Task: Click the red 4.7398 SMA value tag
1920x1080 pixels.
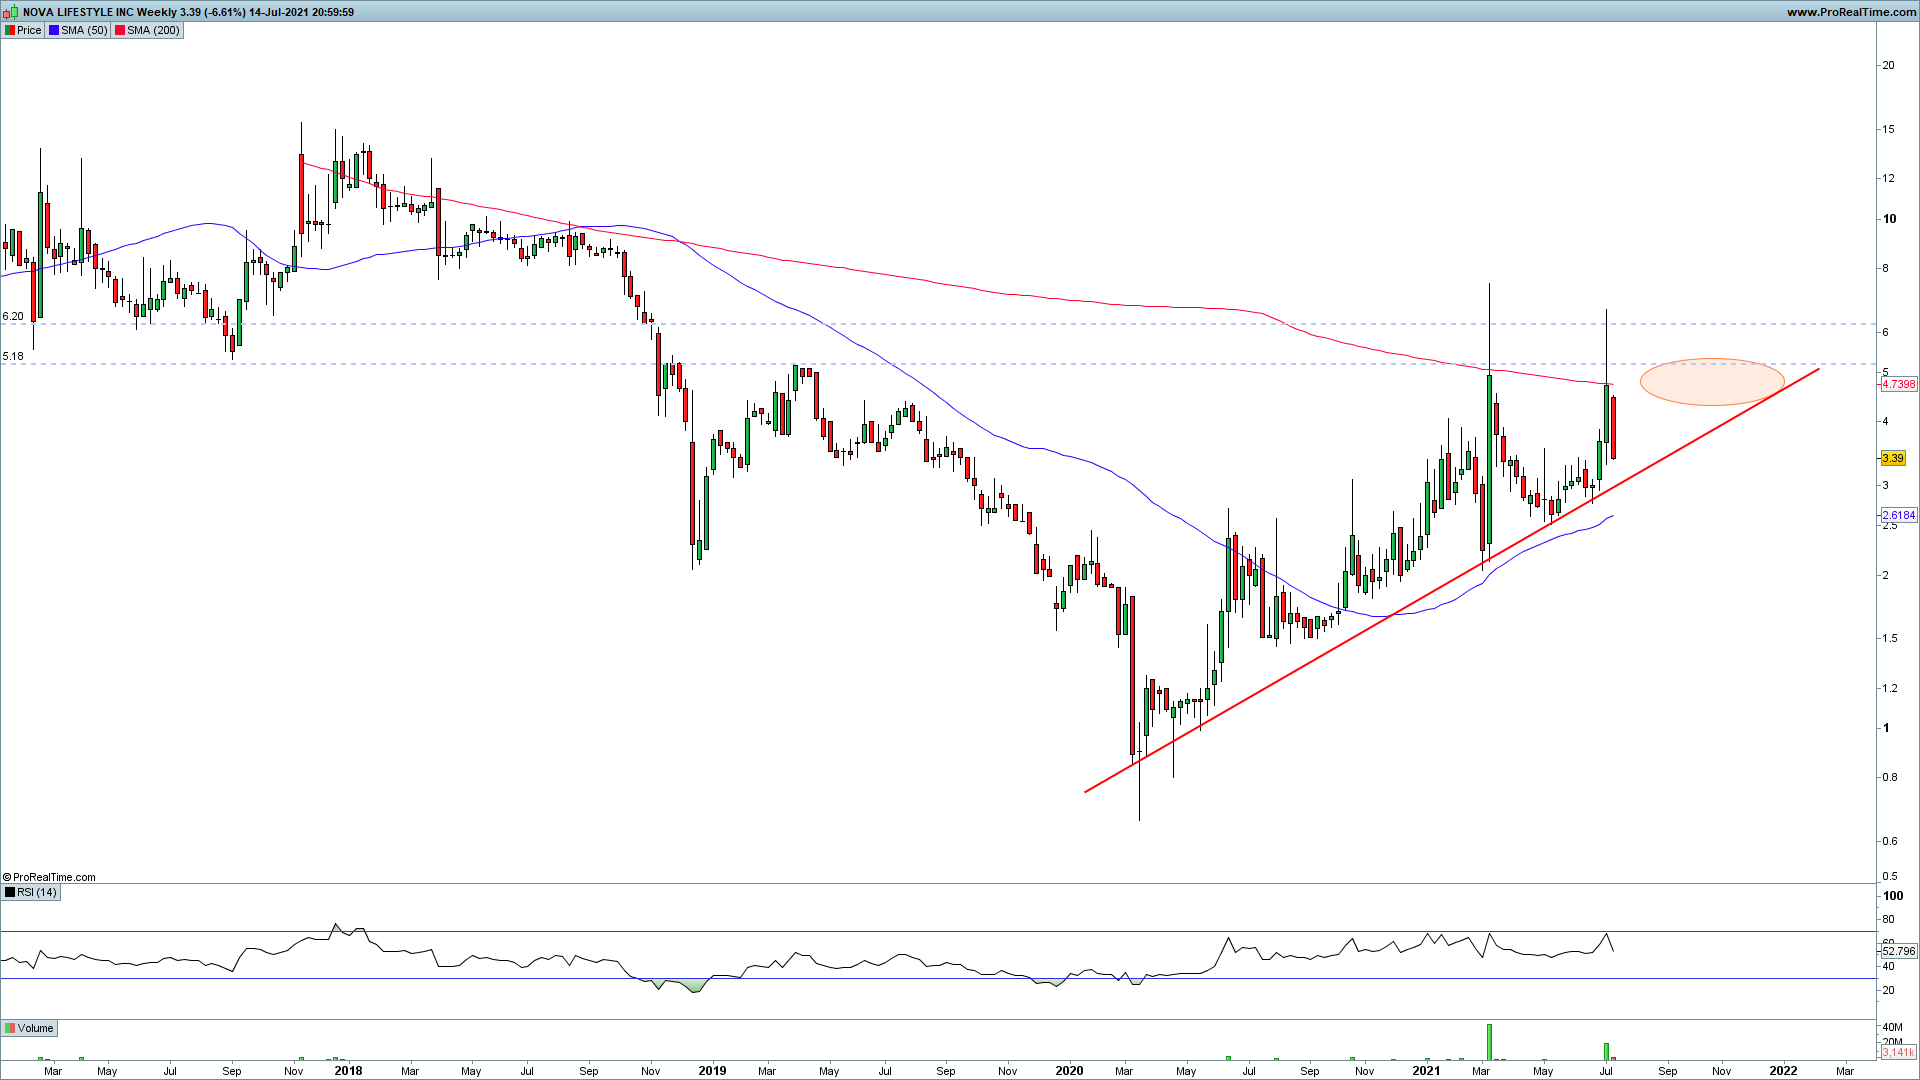Action: point(1898,384)
